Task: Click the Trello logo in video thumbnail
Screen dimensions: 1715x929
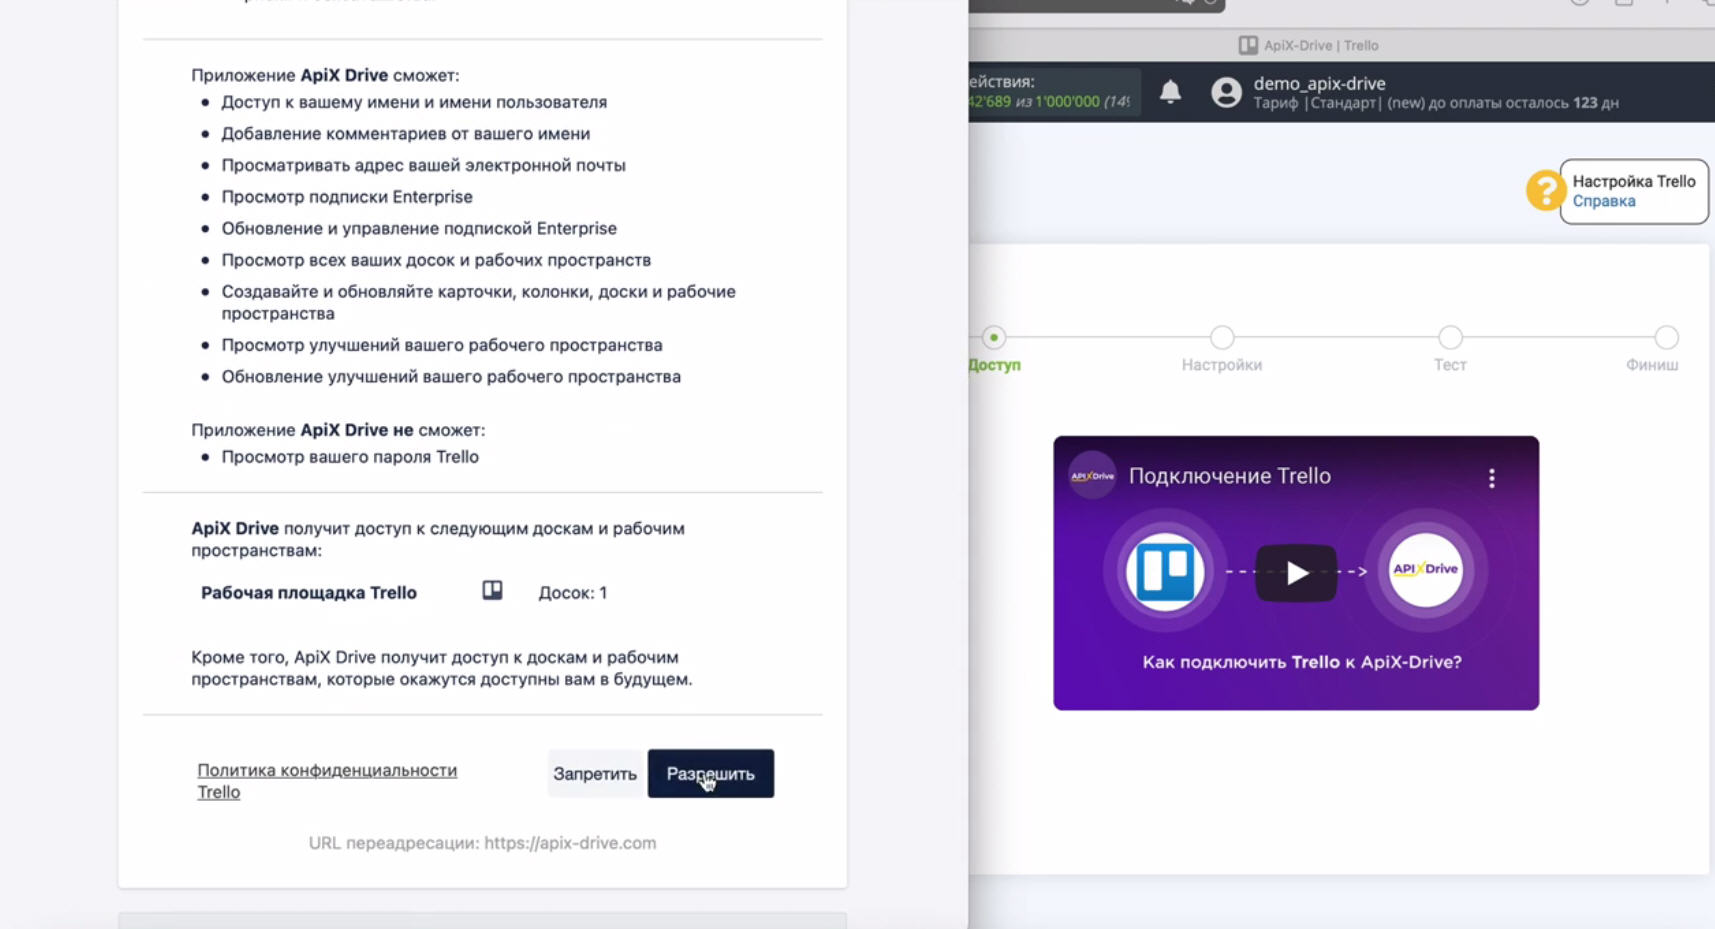Action: click(1165, 572)
